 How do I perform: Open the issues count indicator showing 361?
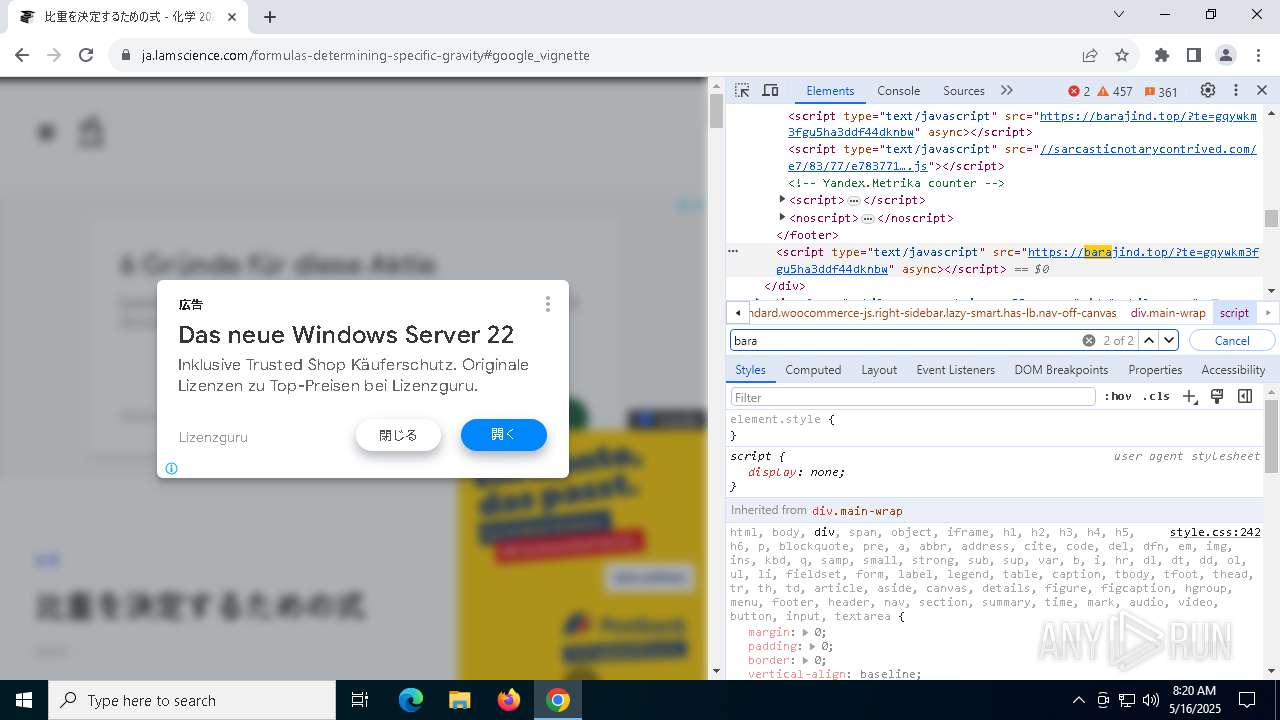1161,91
